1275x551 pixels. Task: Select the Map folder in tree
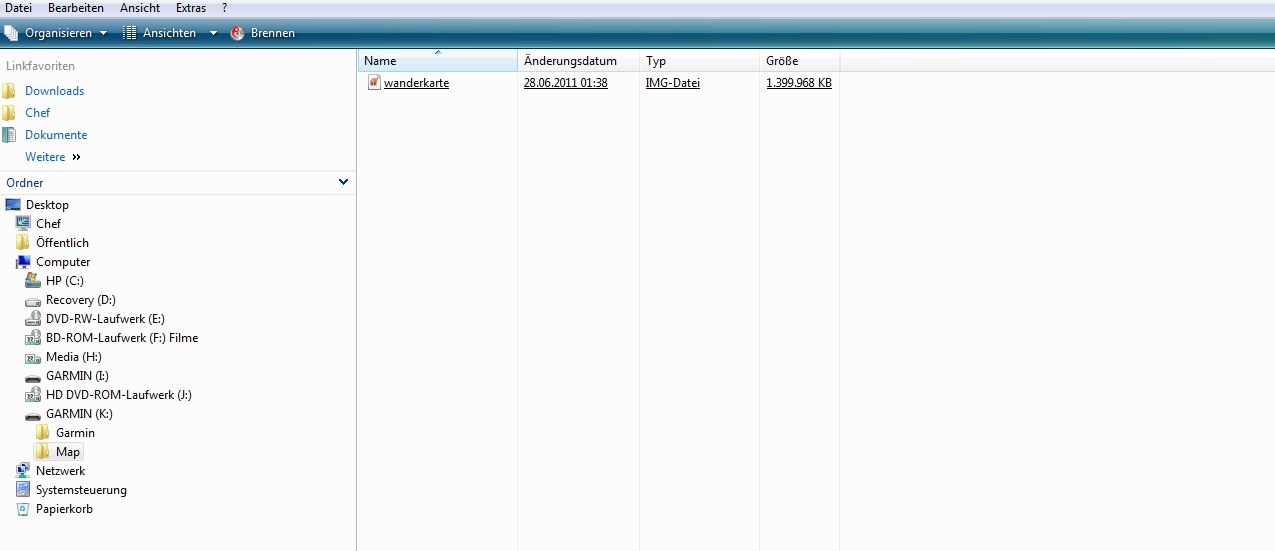click(x=68, y=452)
